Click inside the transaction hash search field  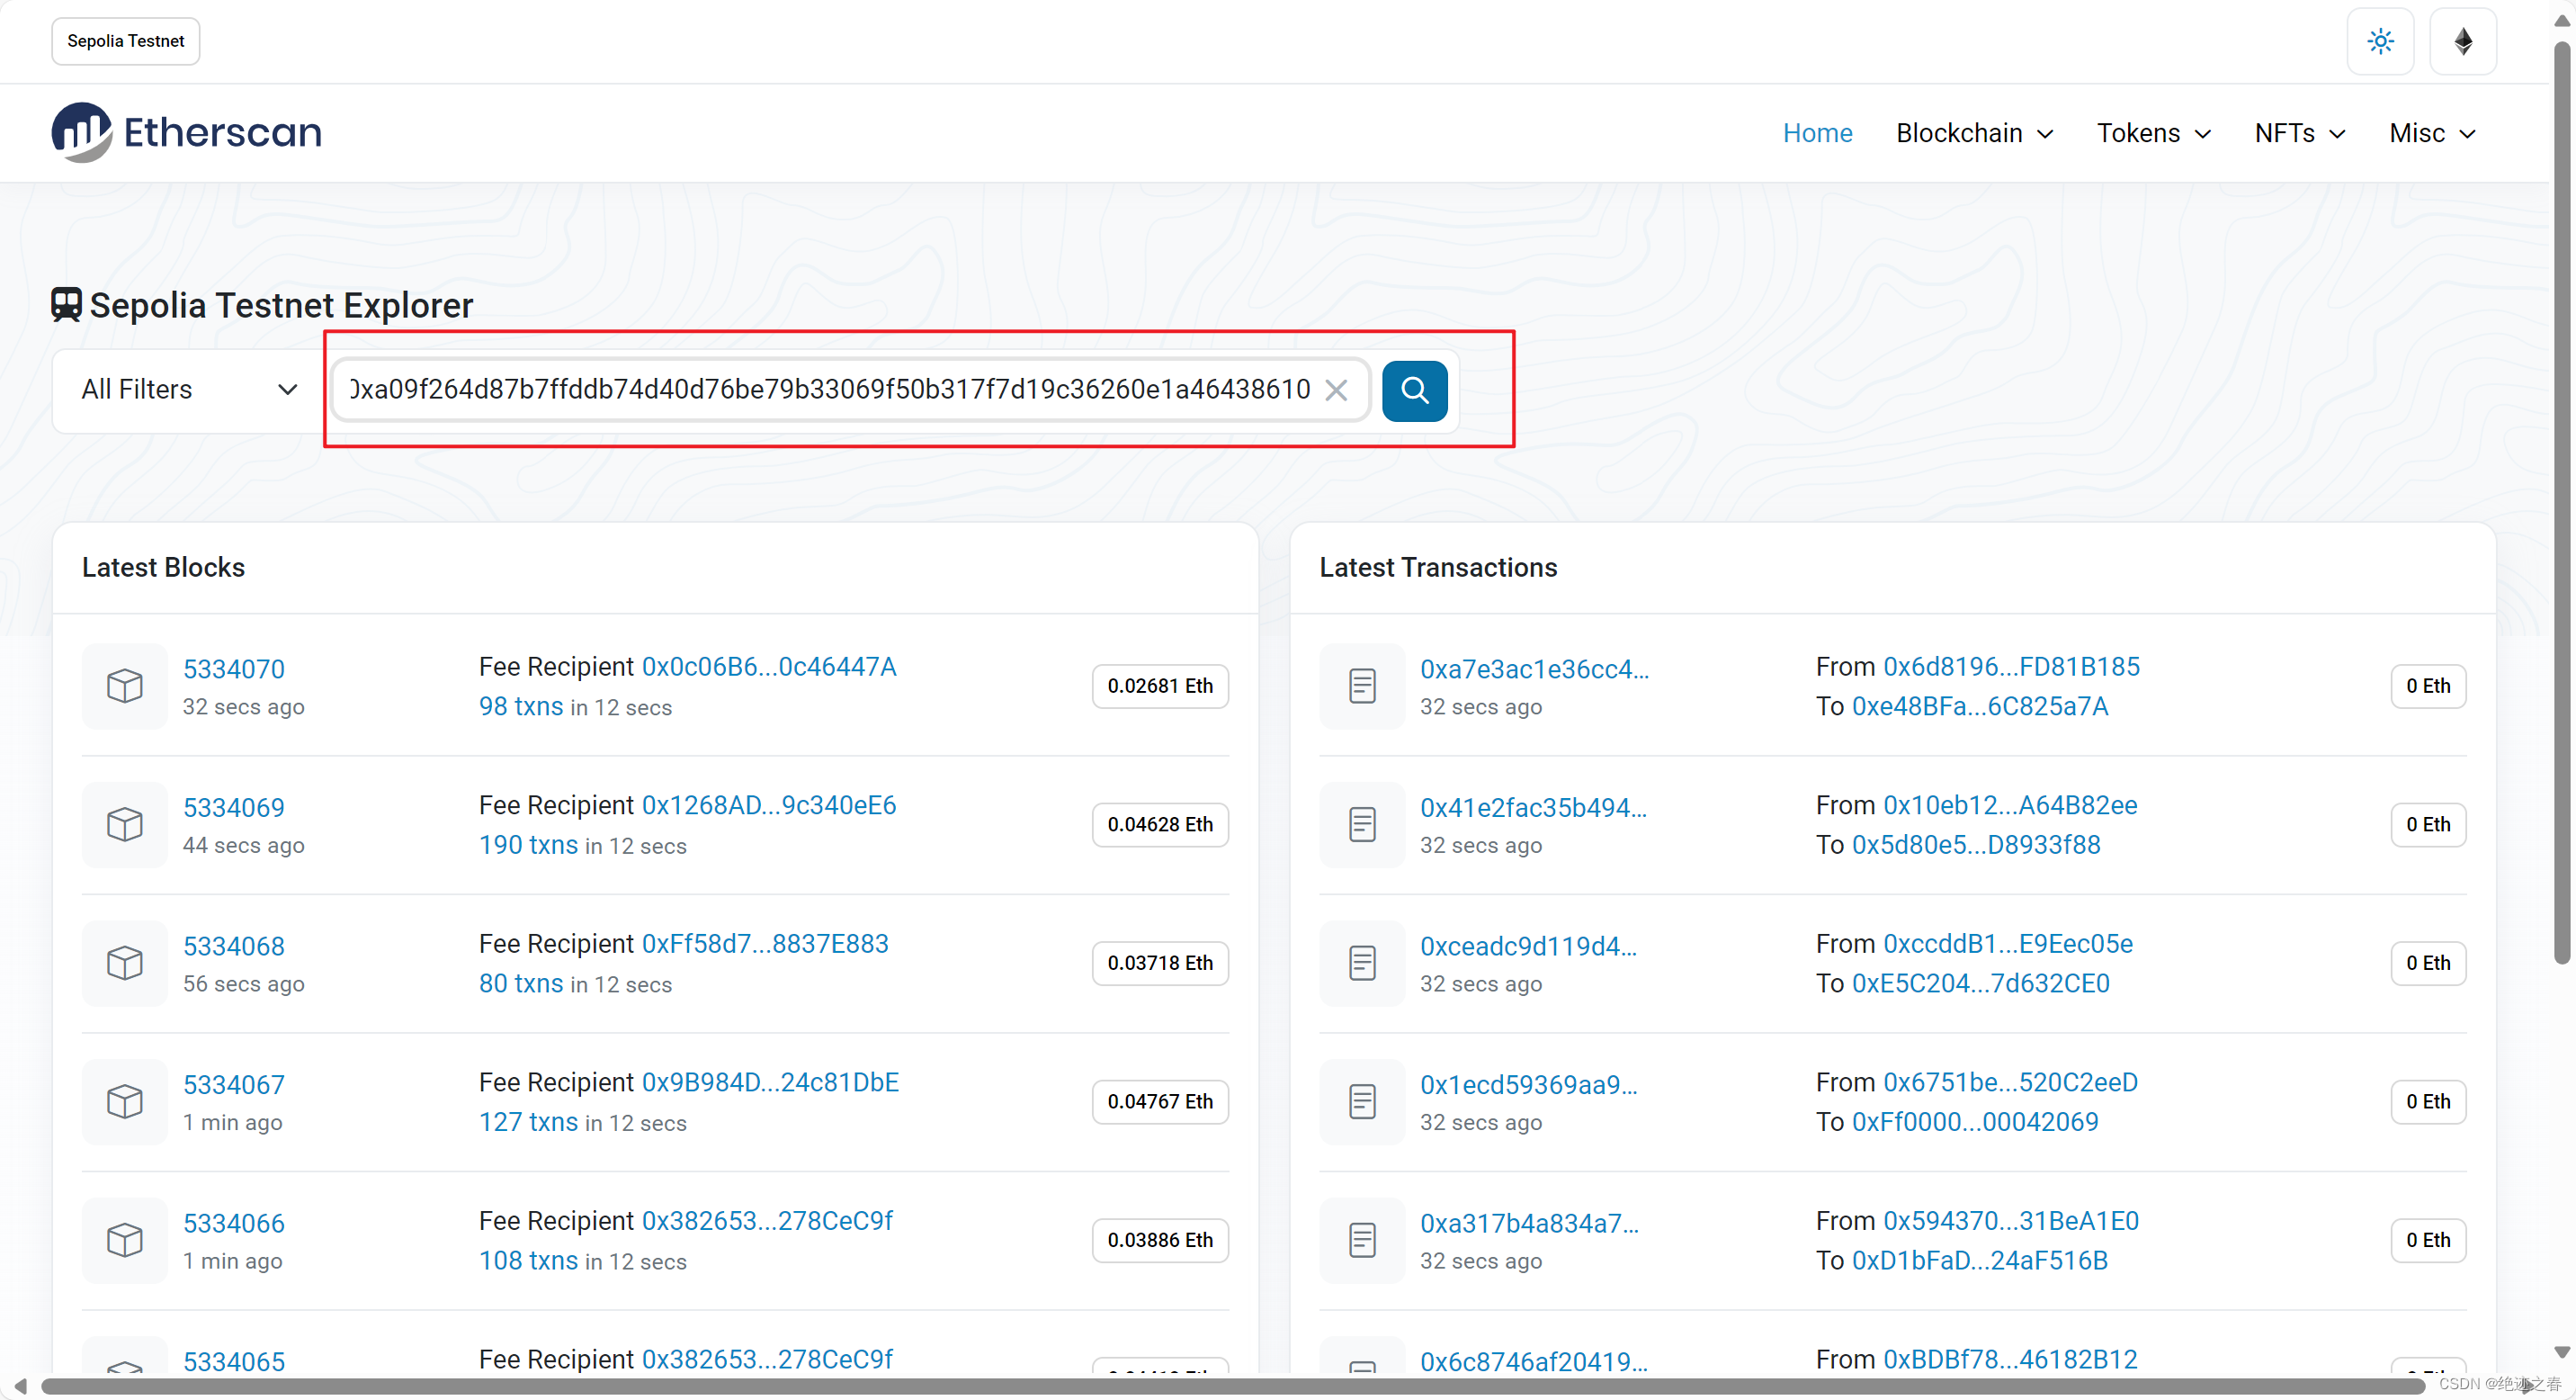point(830,390)
